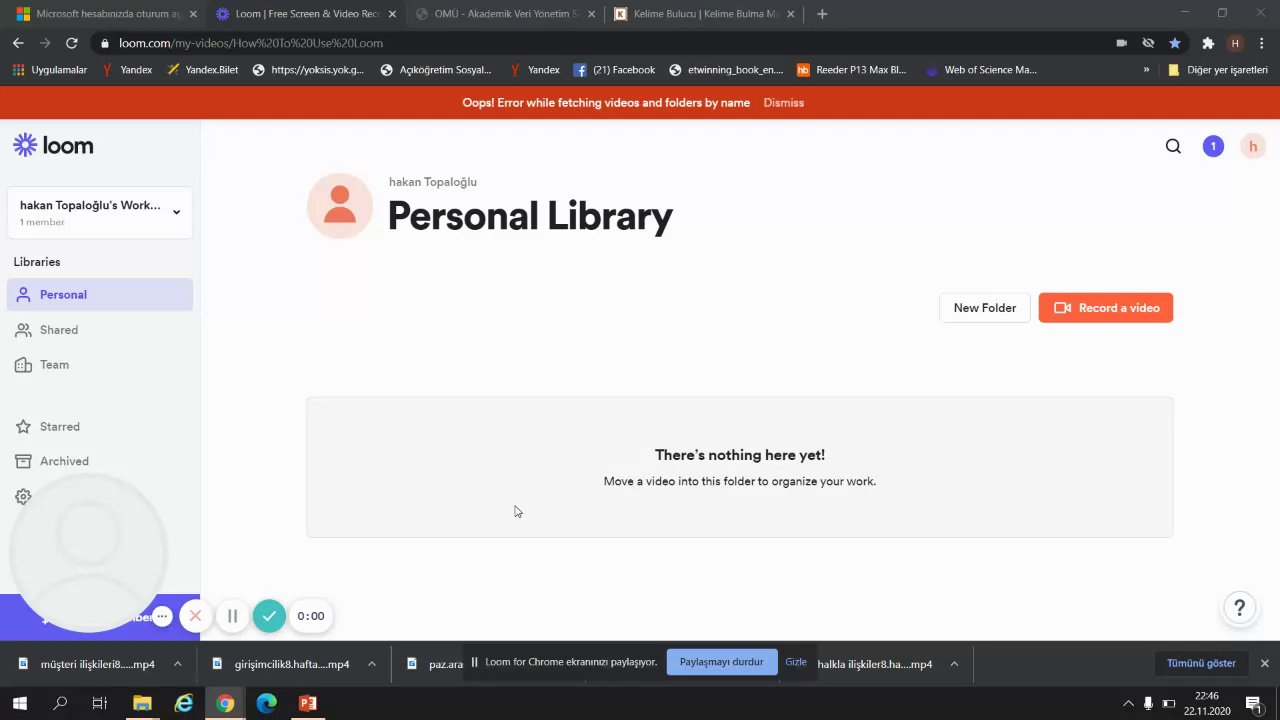Open the help question mark button
The height and width of the screenshot is (720, 1280).
[1239, 608]
